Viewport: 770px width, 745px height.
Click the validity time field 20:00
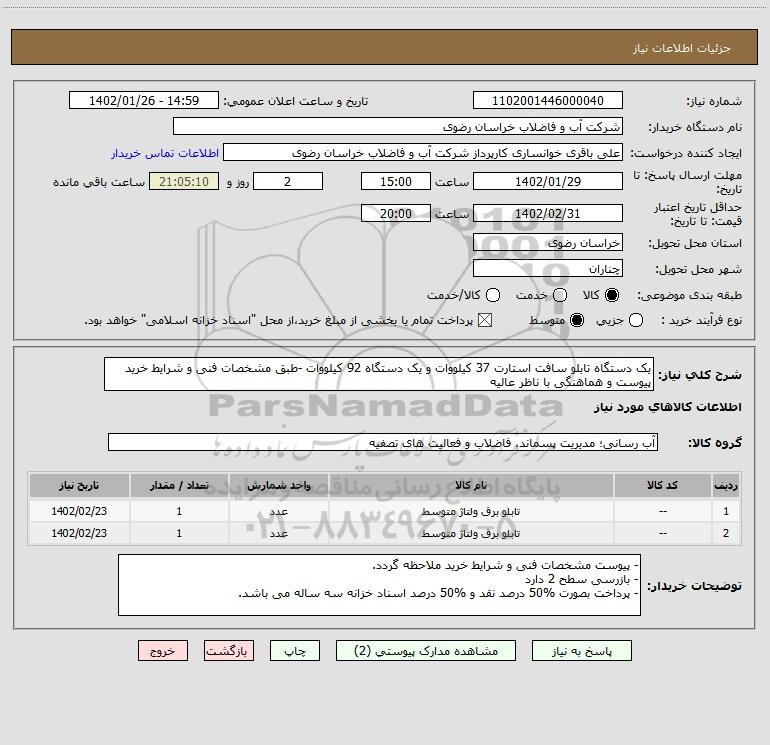coord(396,213)
